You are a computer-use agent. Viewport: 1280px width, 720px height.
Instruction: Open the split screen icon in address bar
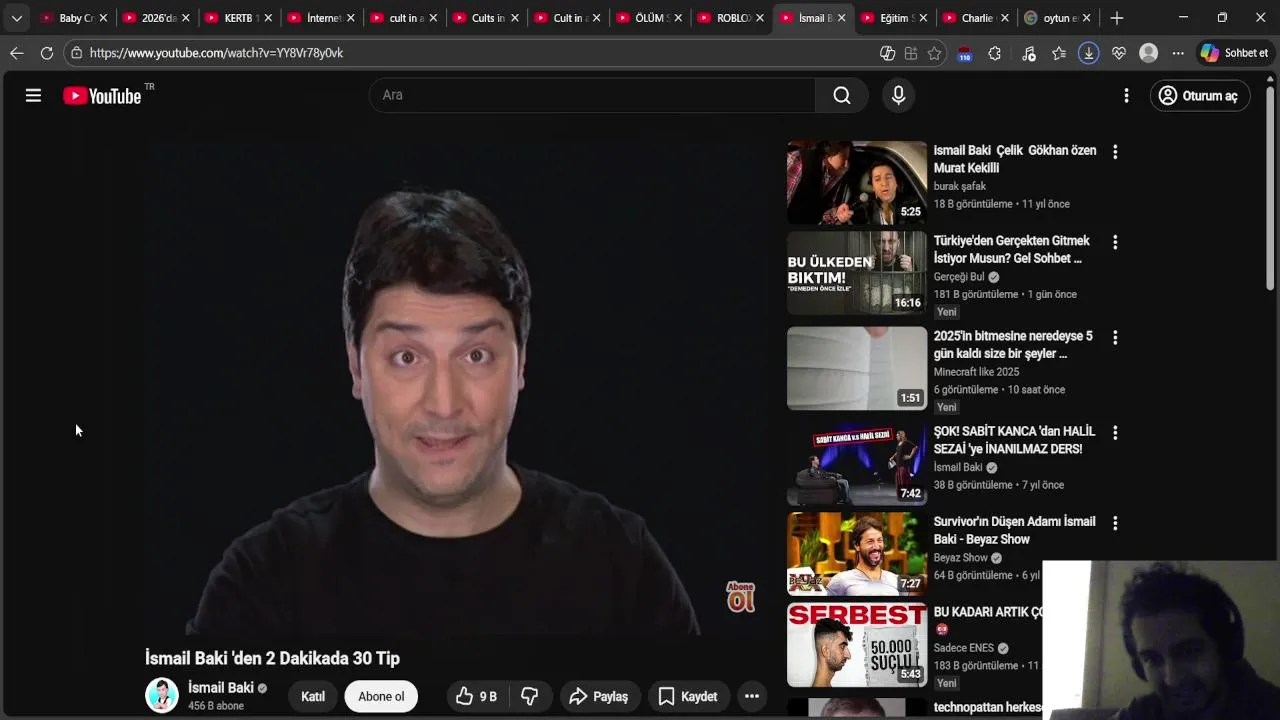coord(911,53)
